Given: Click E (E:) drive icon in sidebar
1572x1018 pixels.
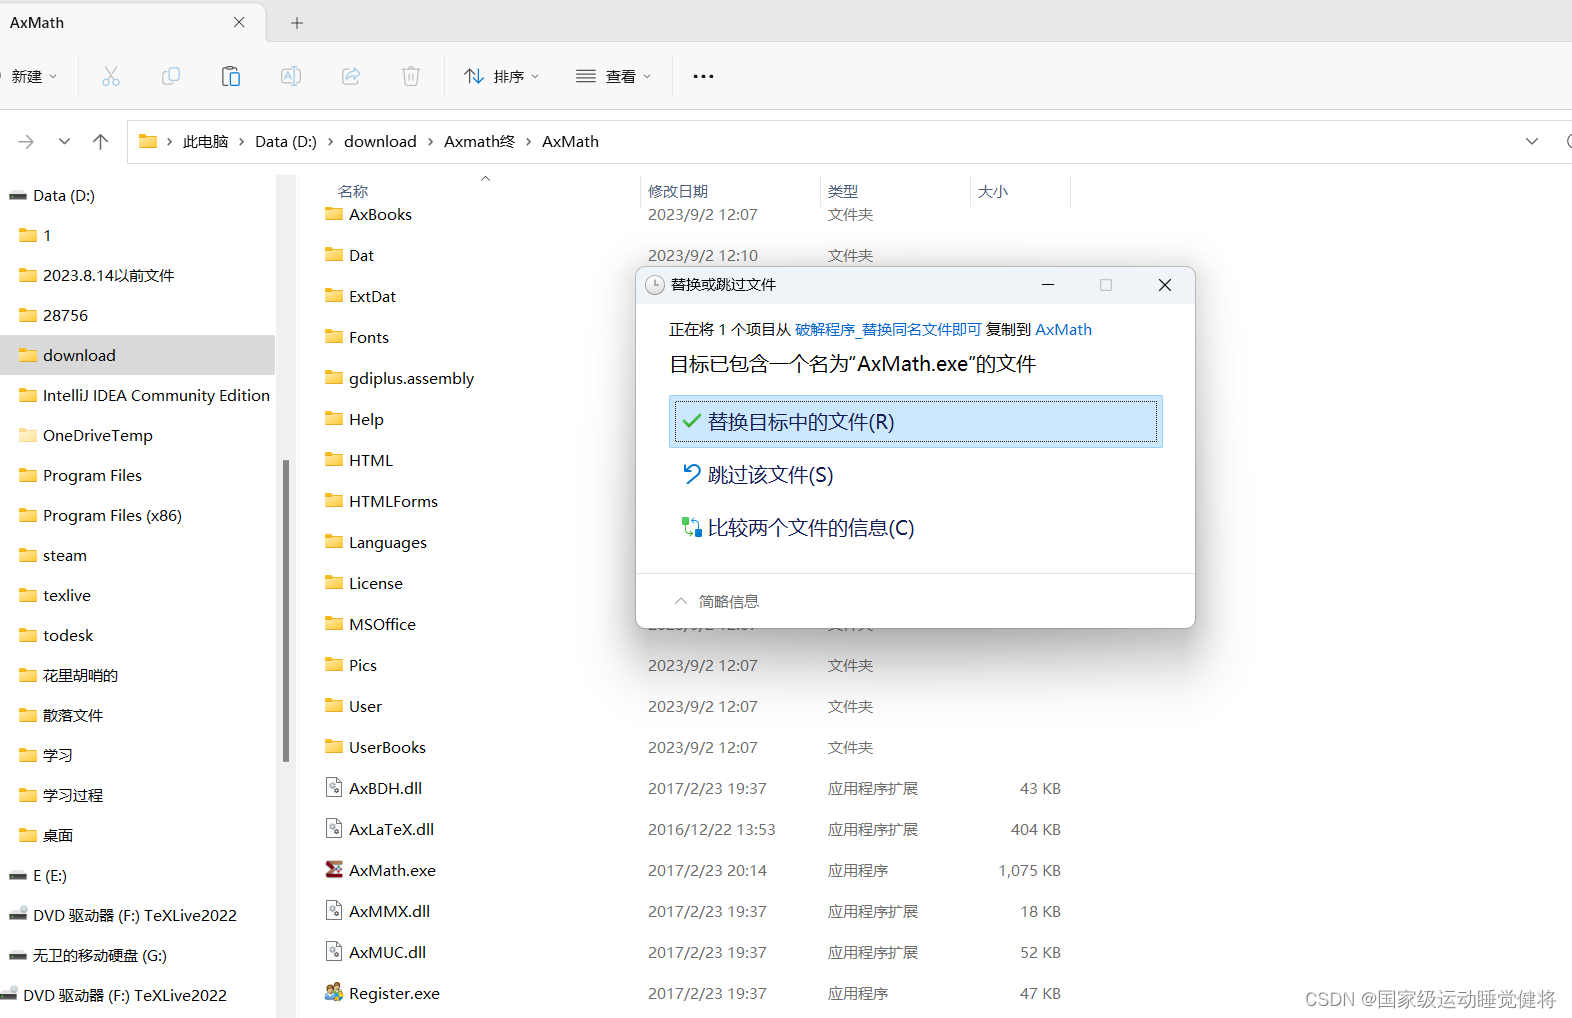Looking at the screenshot, I should point(18,876).
